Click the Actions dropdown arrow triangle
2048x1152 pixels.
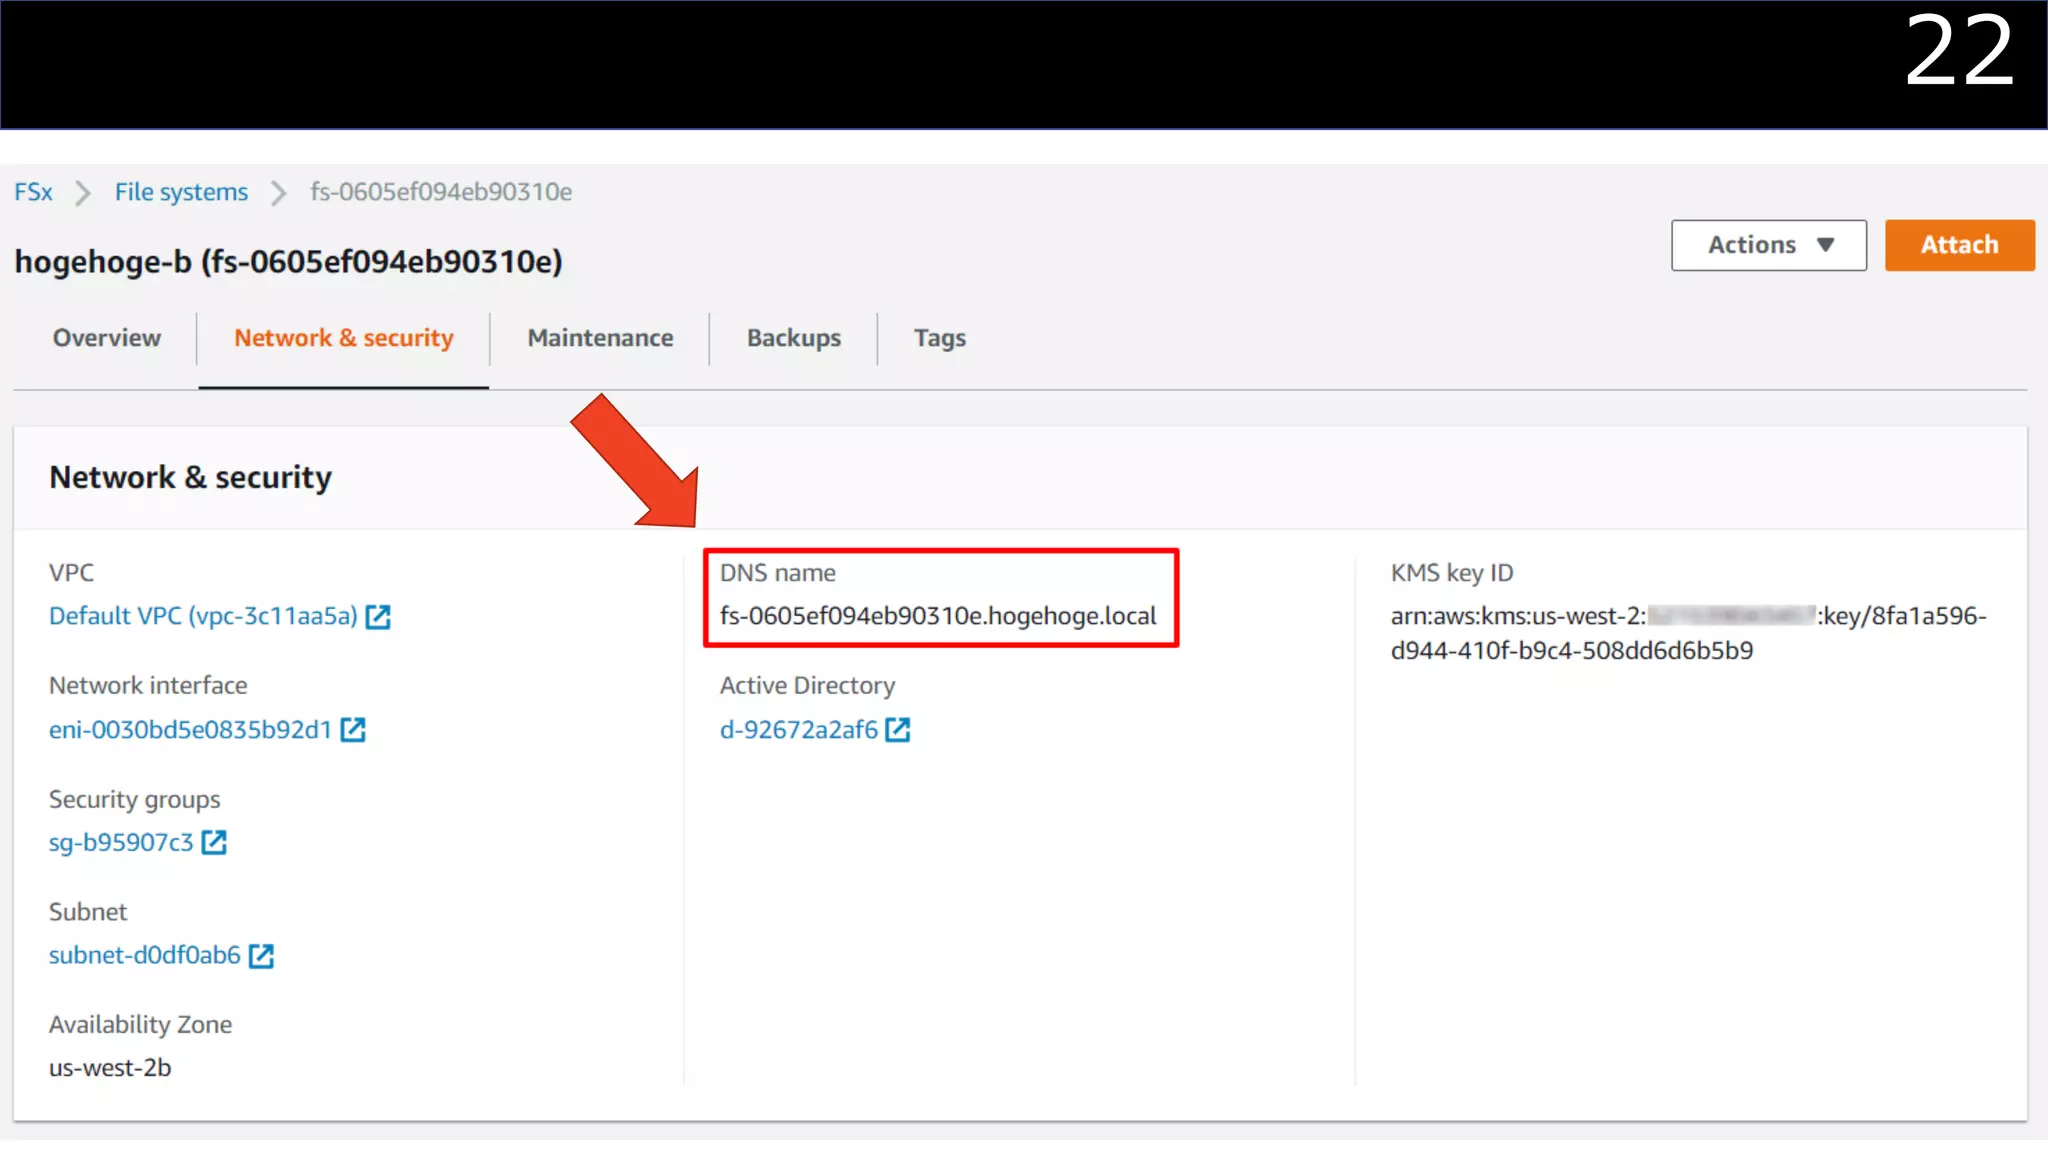1825,245
